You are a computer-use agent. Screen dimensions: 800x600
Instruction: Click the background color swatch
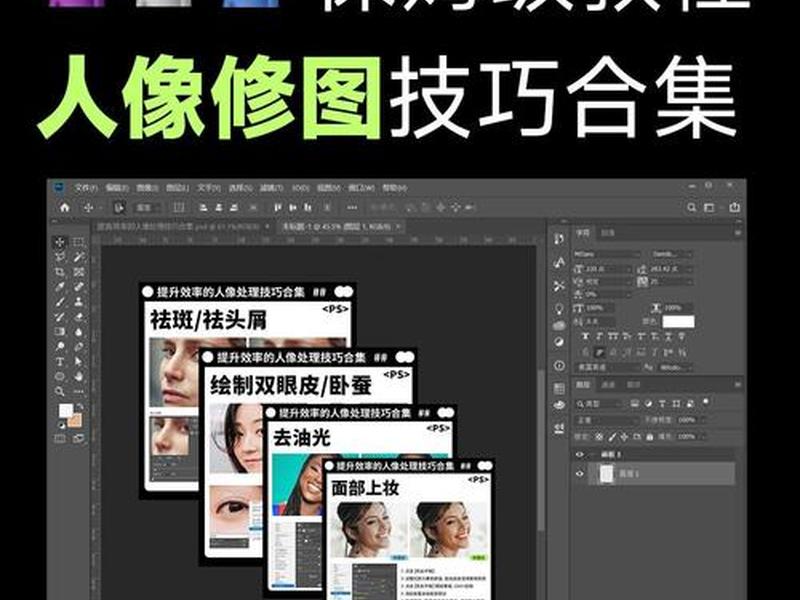pos(74,420)
